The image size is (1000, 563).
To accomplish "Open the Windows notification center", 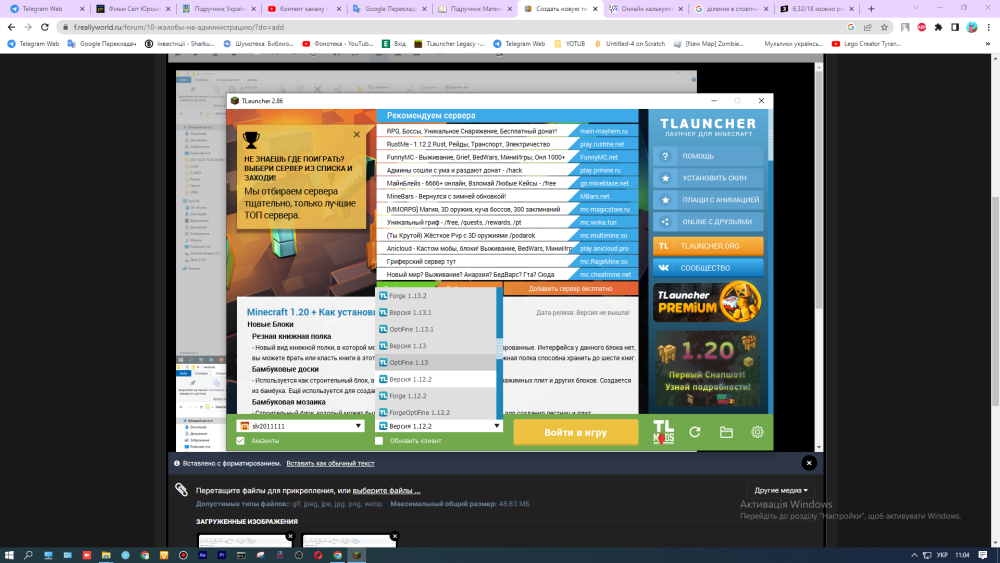I will pos(983,555).
